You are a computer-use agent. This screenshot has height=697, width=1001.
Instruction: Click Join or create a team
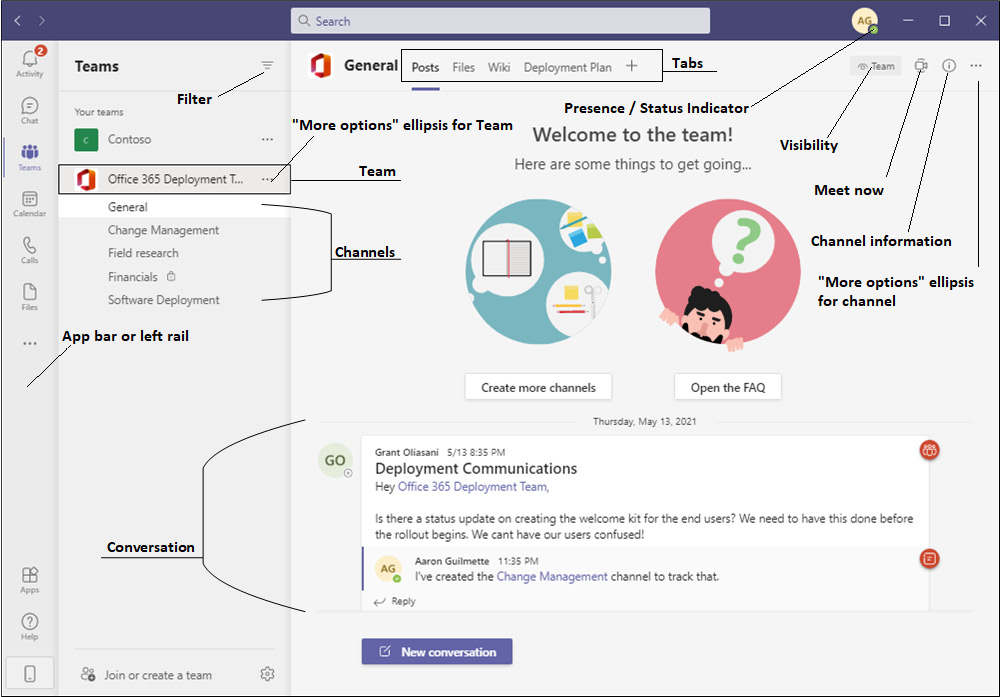tap(146, 675)
